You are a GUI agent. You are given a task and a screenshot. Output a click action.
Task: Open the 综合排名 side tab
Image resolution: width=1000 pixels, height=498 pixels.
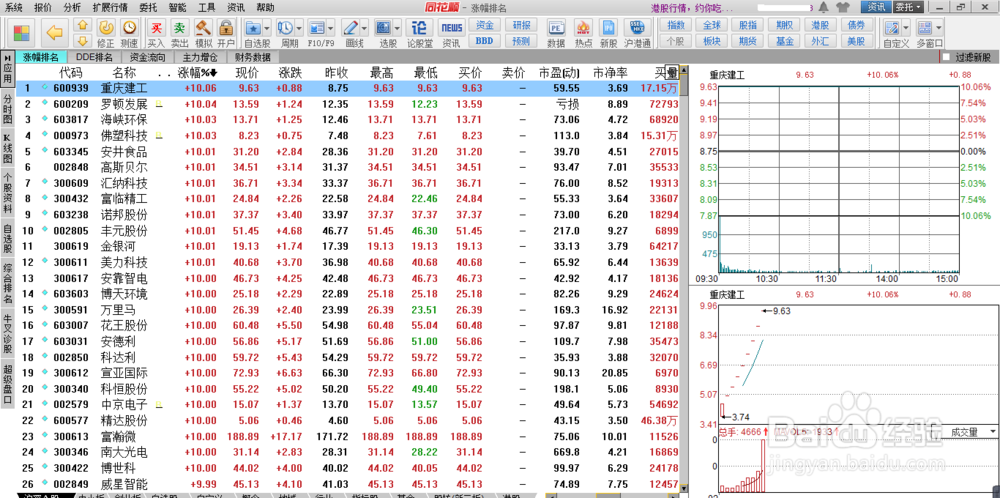click(8, 282)
